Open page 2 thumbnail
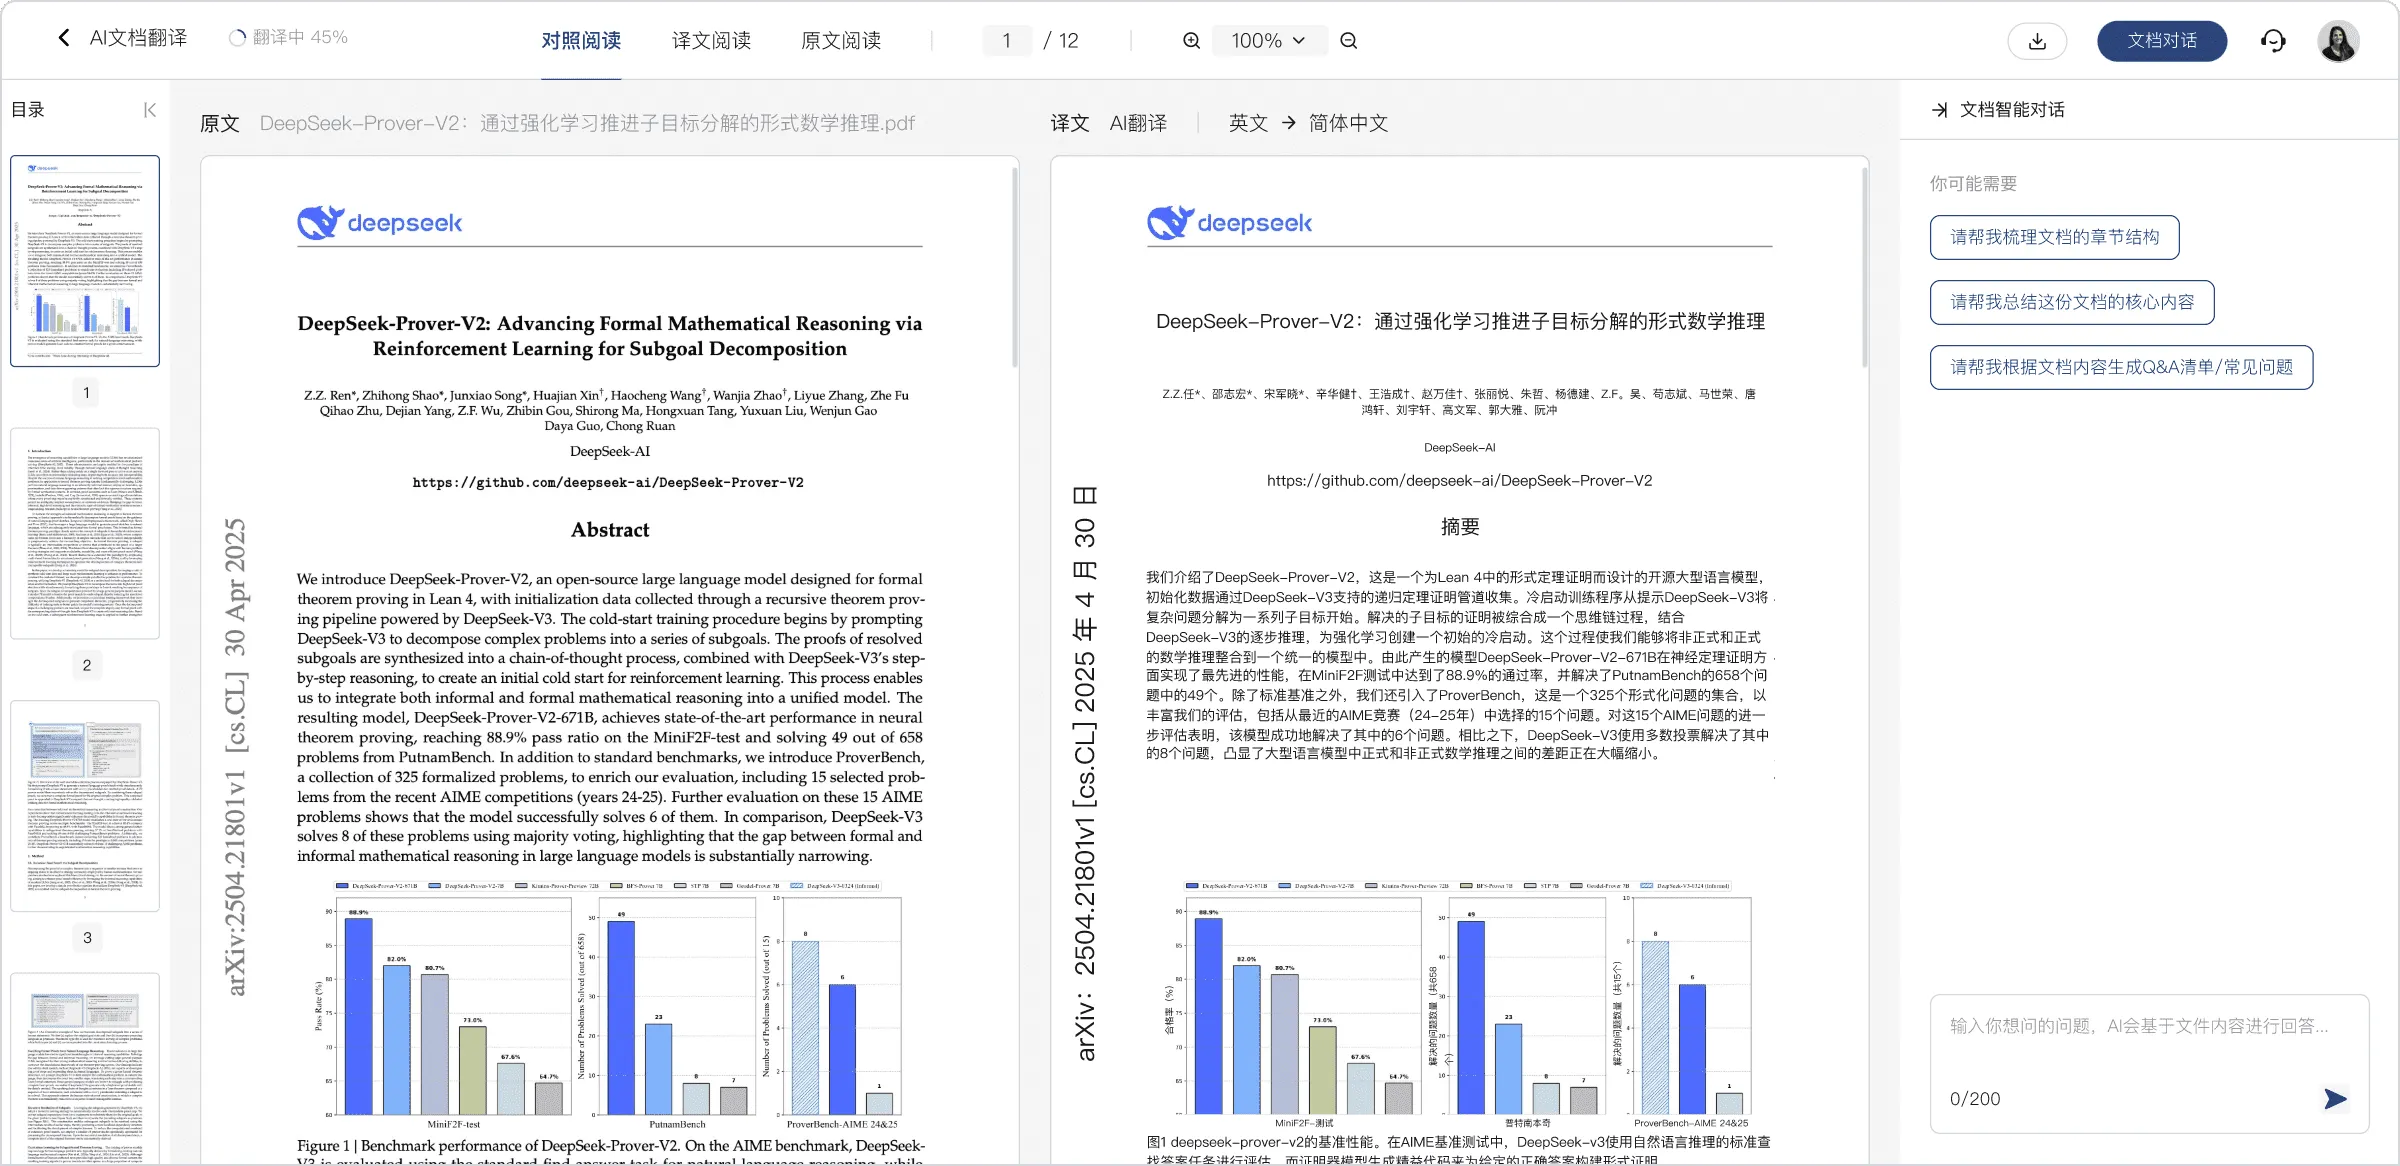The image size is (2400, 1166). 85,534
